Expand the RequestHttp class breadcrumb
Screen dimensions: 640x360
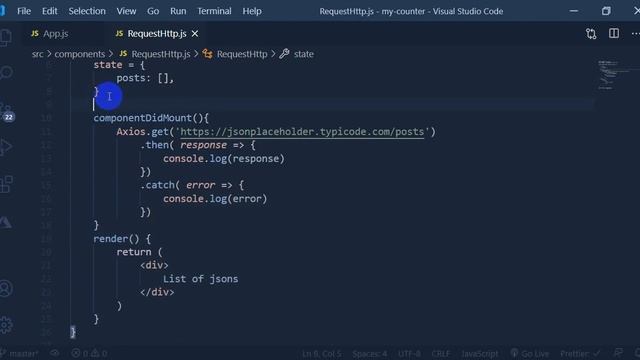coord(242,54)
